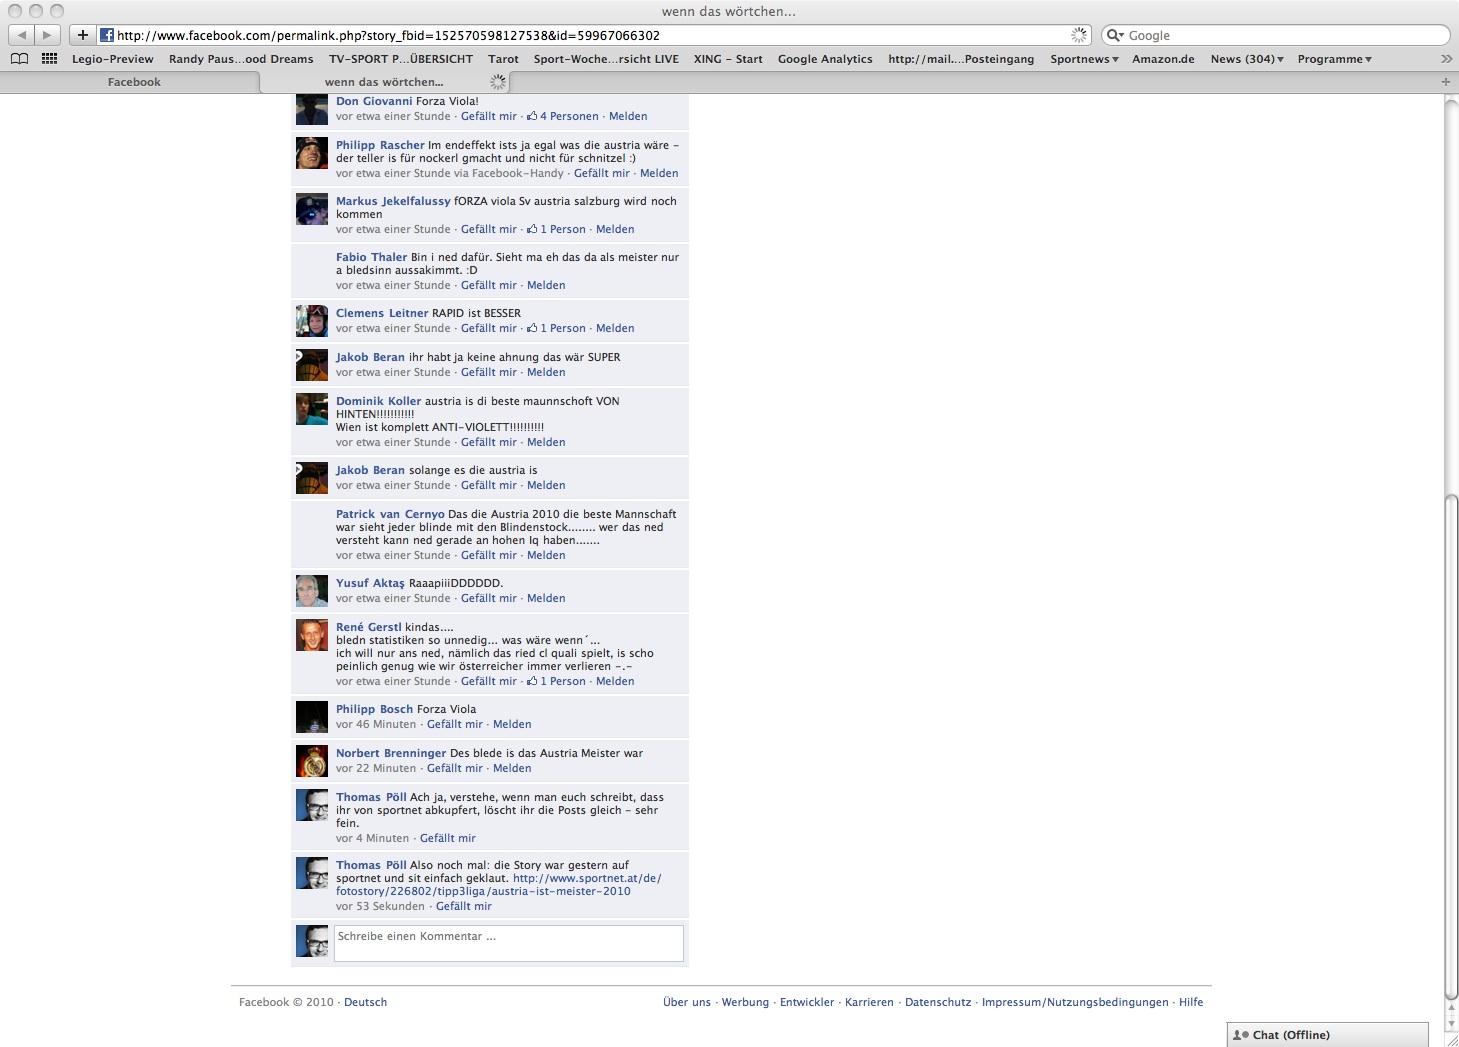Screen dimensions: 1459x1047
Task: Open Dominik Koller's profile name link
Action: 378,401
